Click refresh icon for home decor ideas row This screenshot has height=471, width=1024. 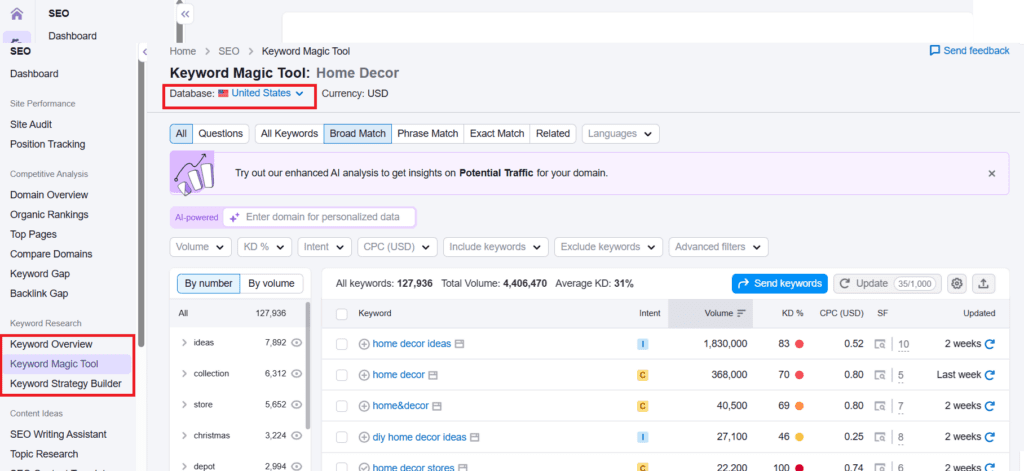[990, 344]
